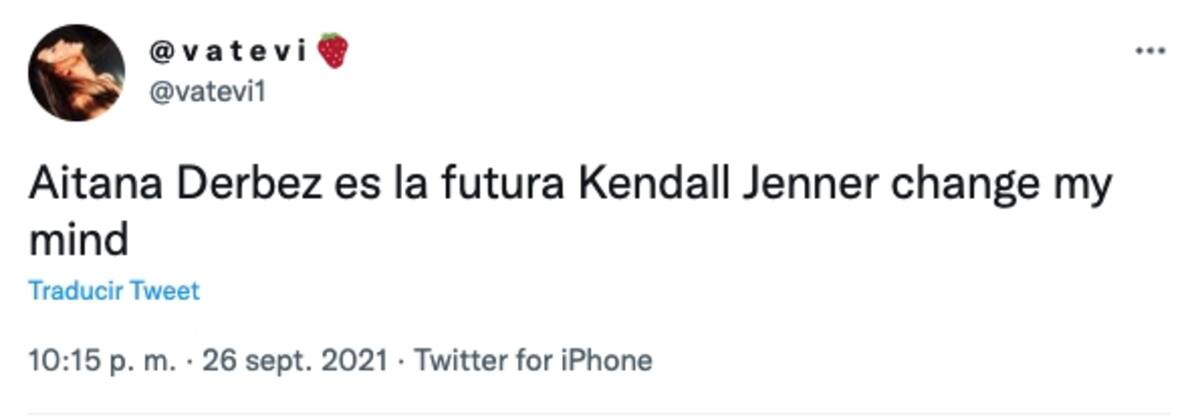Click the word "mind" on the second line
This screenshot has height=417, width=1200.
79,241
